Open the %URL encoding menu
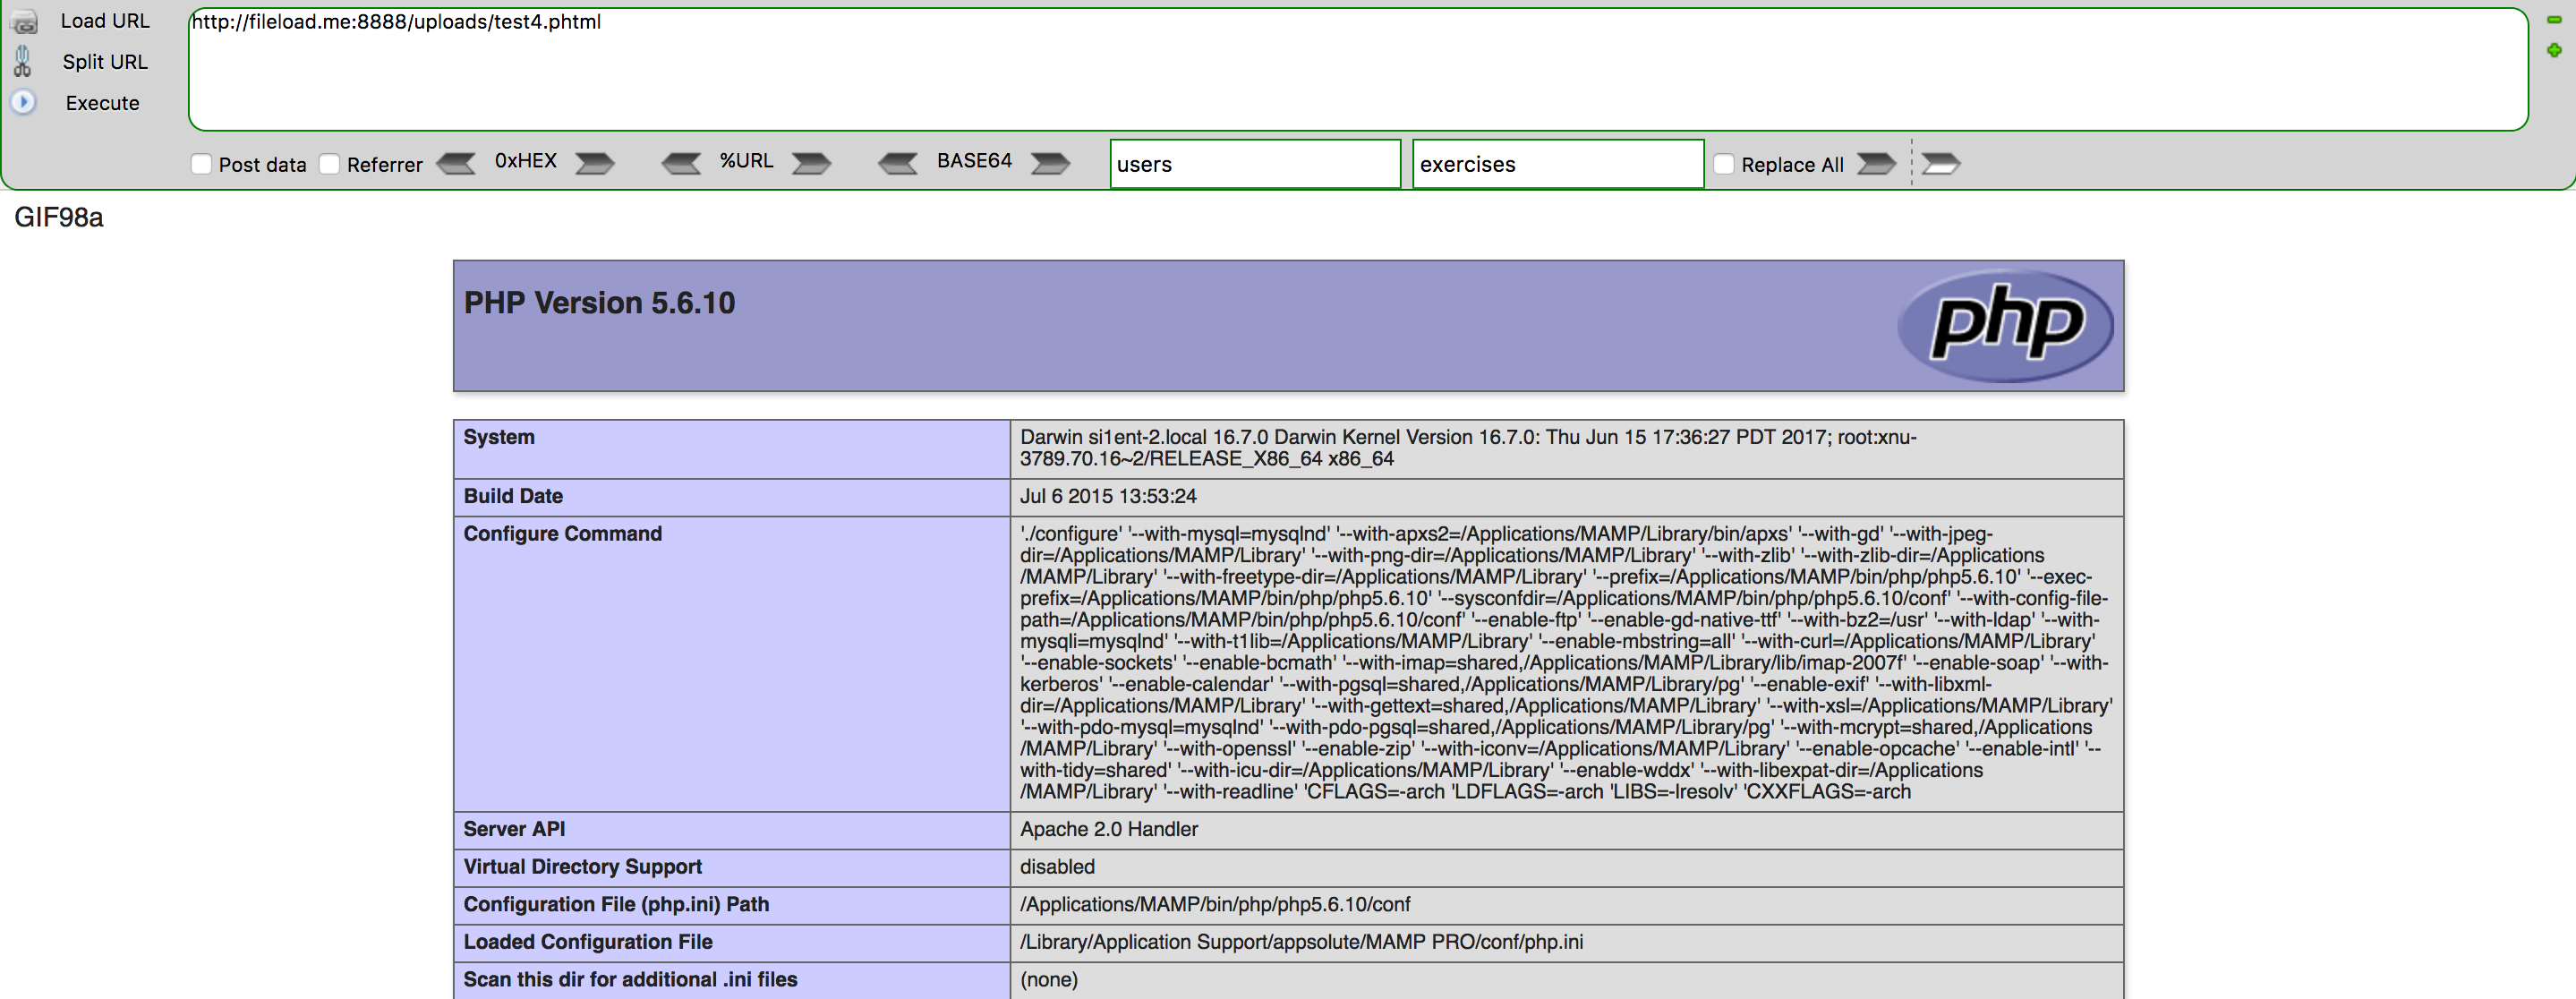 click(747, 161)
